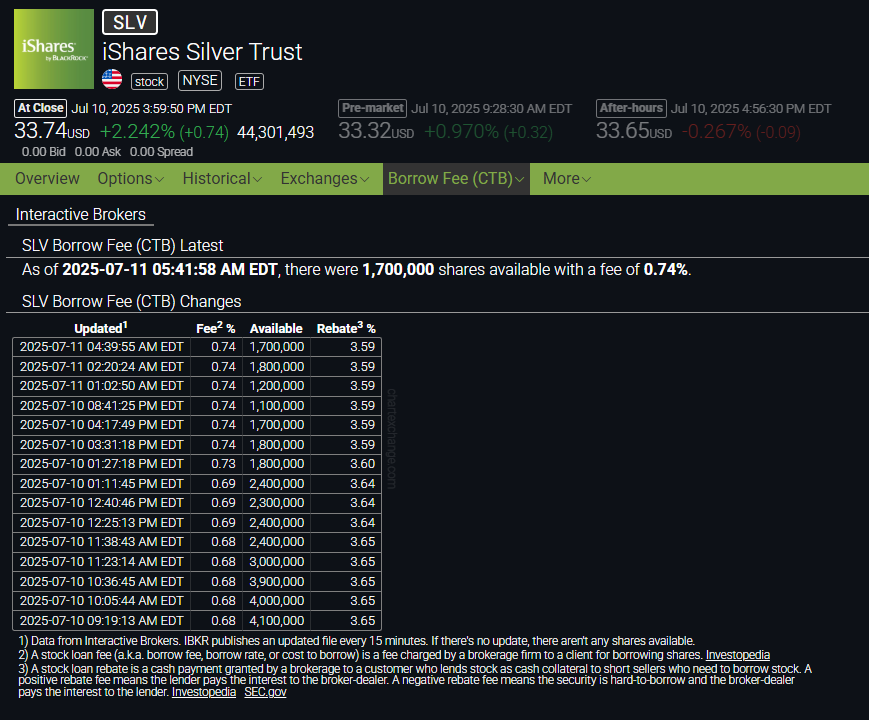The image size is (869, 720).
Task: Click the '2025-07-10 12:25:13 PM EDT' timestamp
Action: (x=101, y=523)
